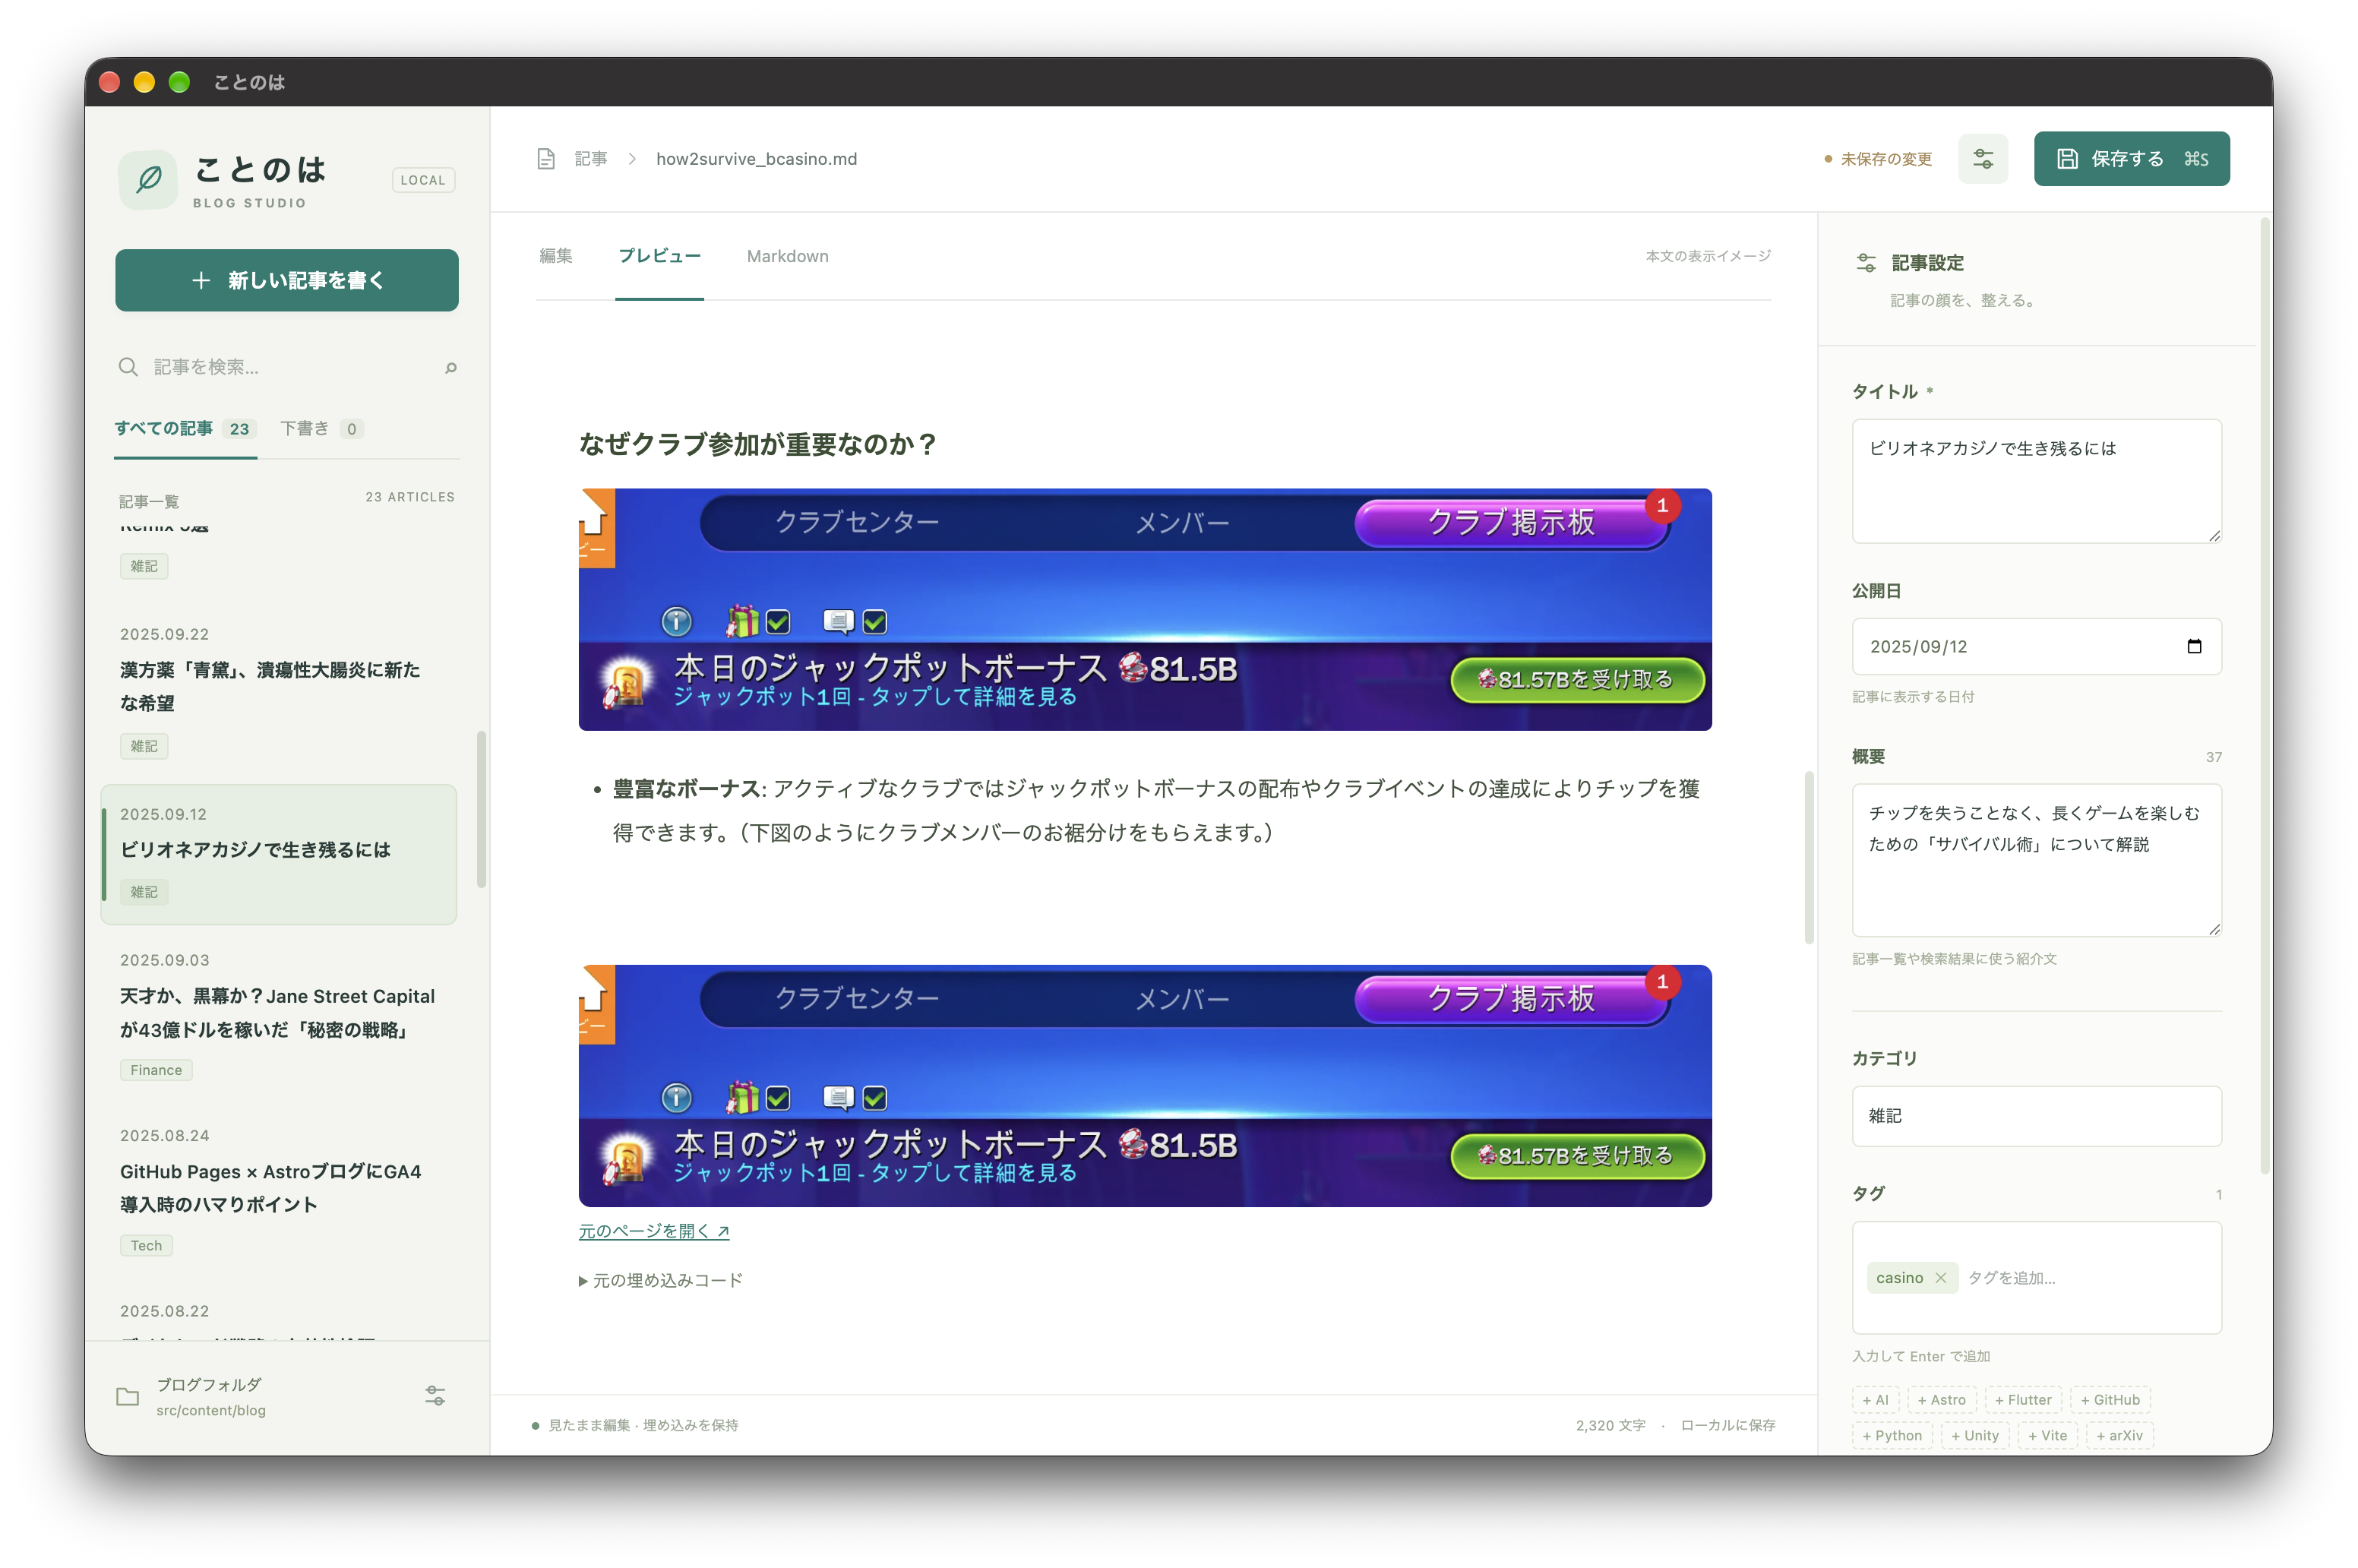2358x1568 pixels.
Task: Click the document icon in breadcrumb
Action: 546,159
